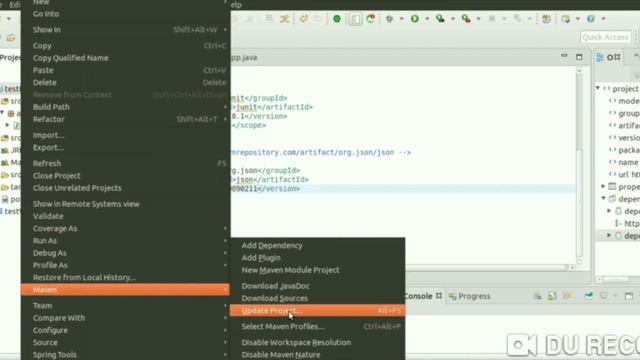
Task: Click the green circular icon in the main toolbar
Action: (337, 19)
